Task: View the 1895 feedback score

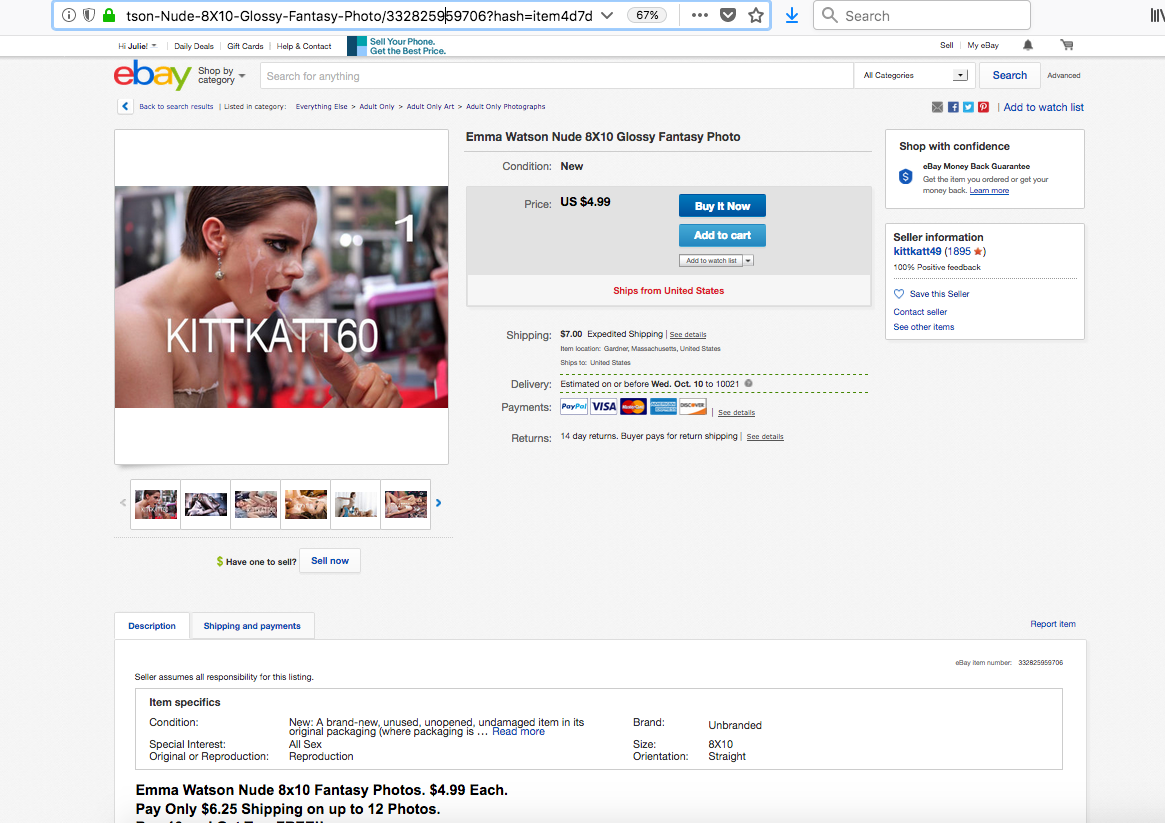Action: pos(958,251)
